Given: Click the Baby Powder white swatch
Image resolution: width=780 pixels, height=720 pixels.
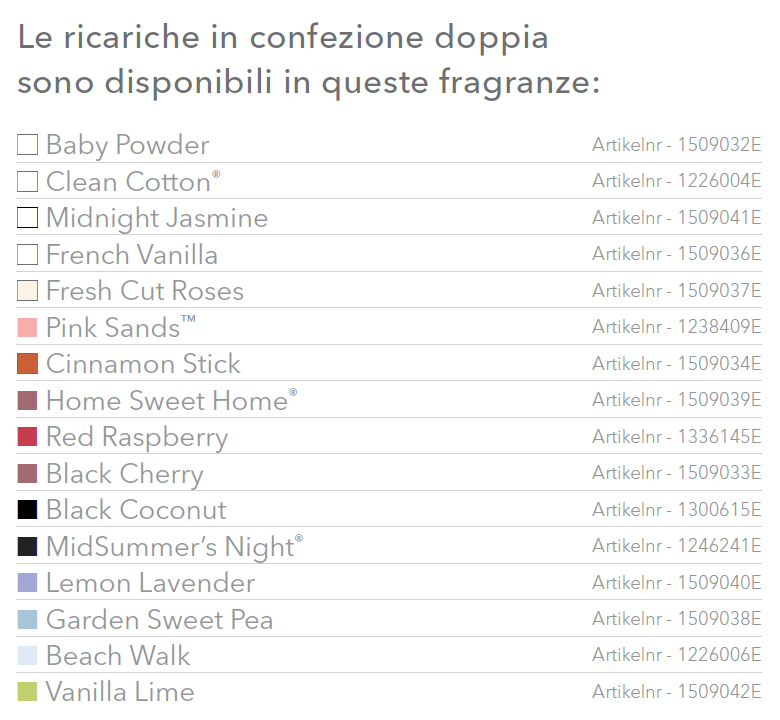Looking at the screenshot, I should click(27, 145).
